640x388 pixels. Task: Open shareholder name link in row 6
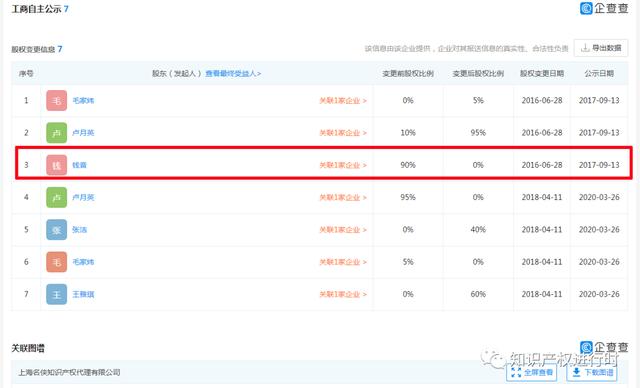(x=83, y=262)
